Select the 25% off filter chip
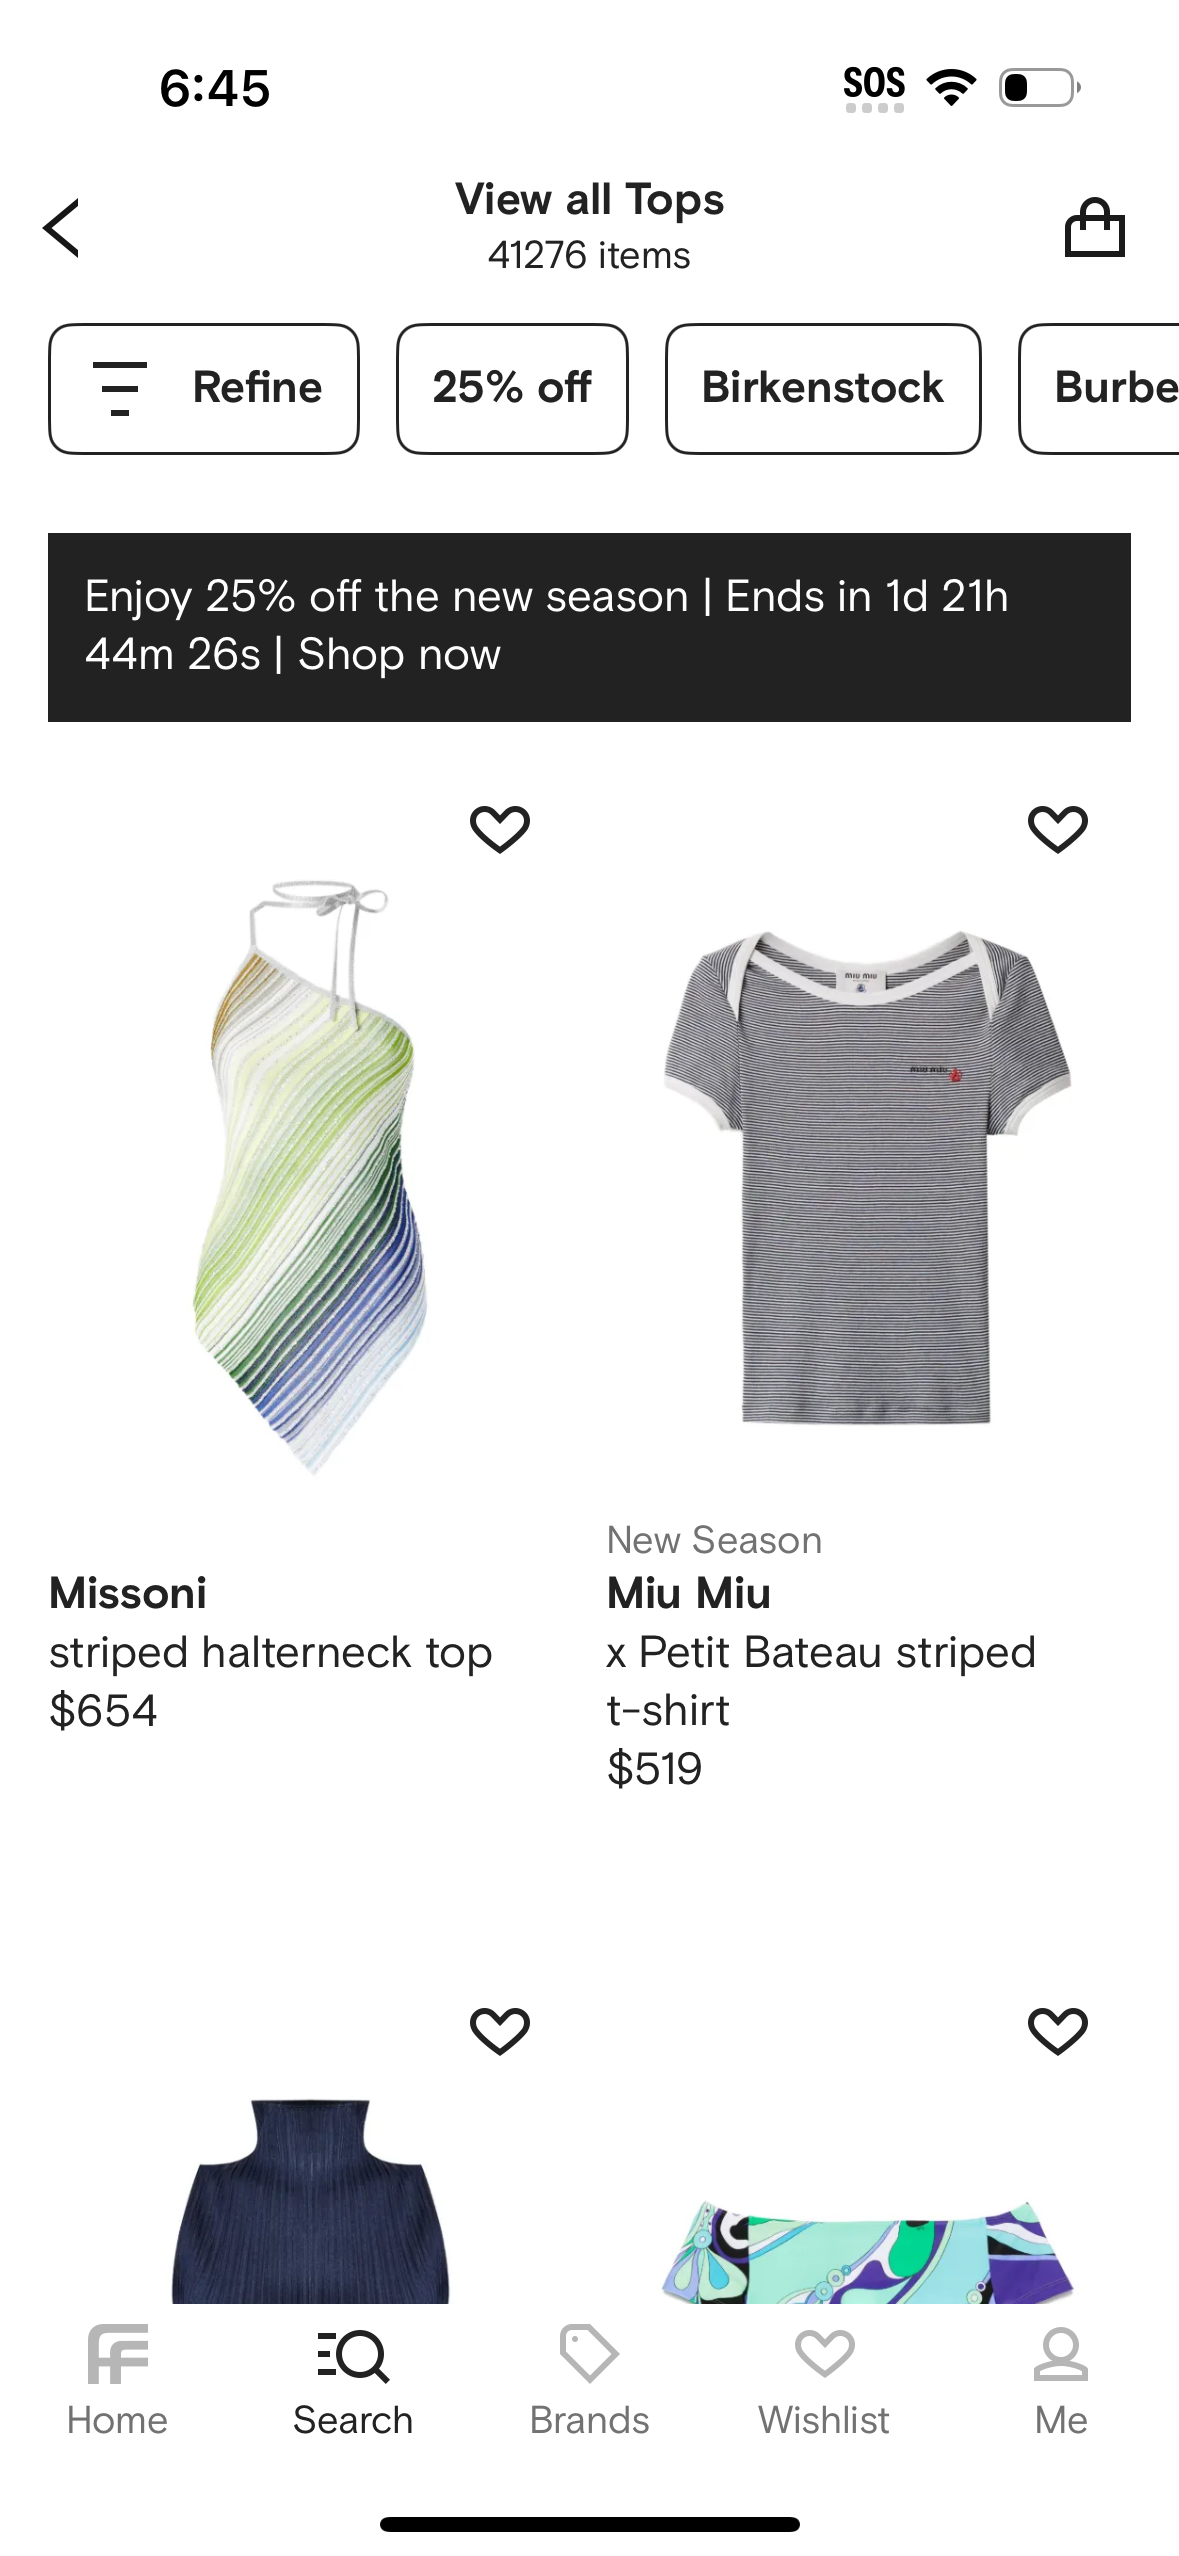This screenshot has width=1179, height=2556. pos(512,388)
